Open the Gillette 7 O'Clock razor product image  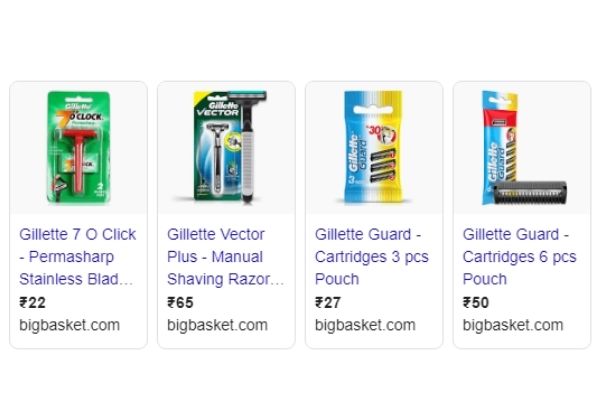(x=78, y=147)
